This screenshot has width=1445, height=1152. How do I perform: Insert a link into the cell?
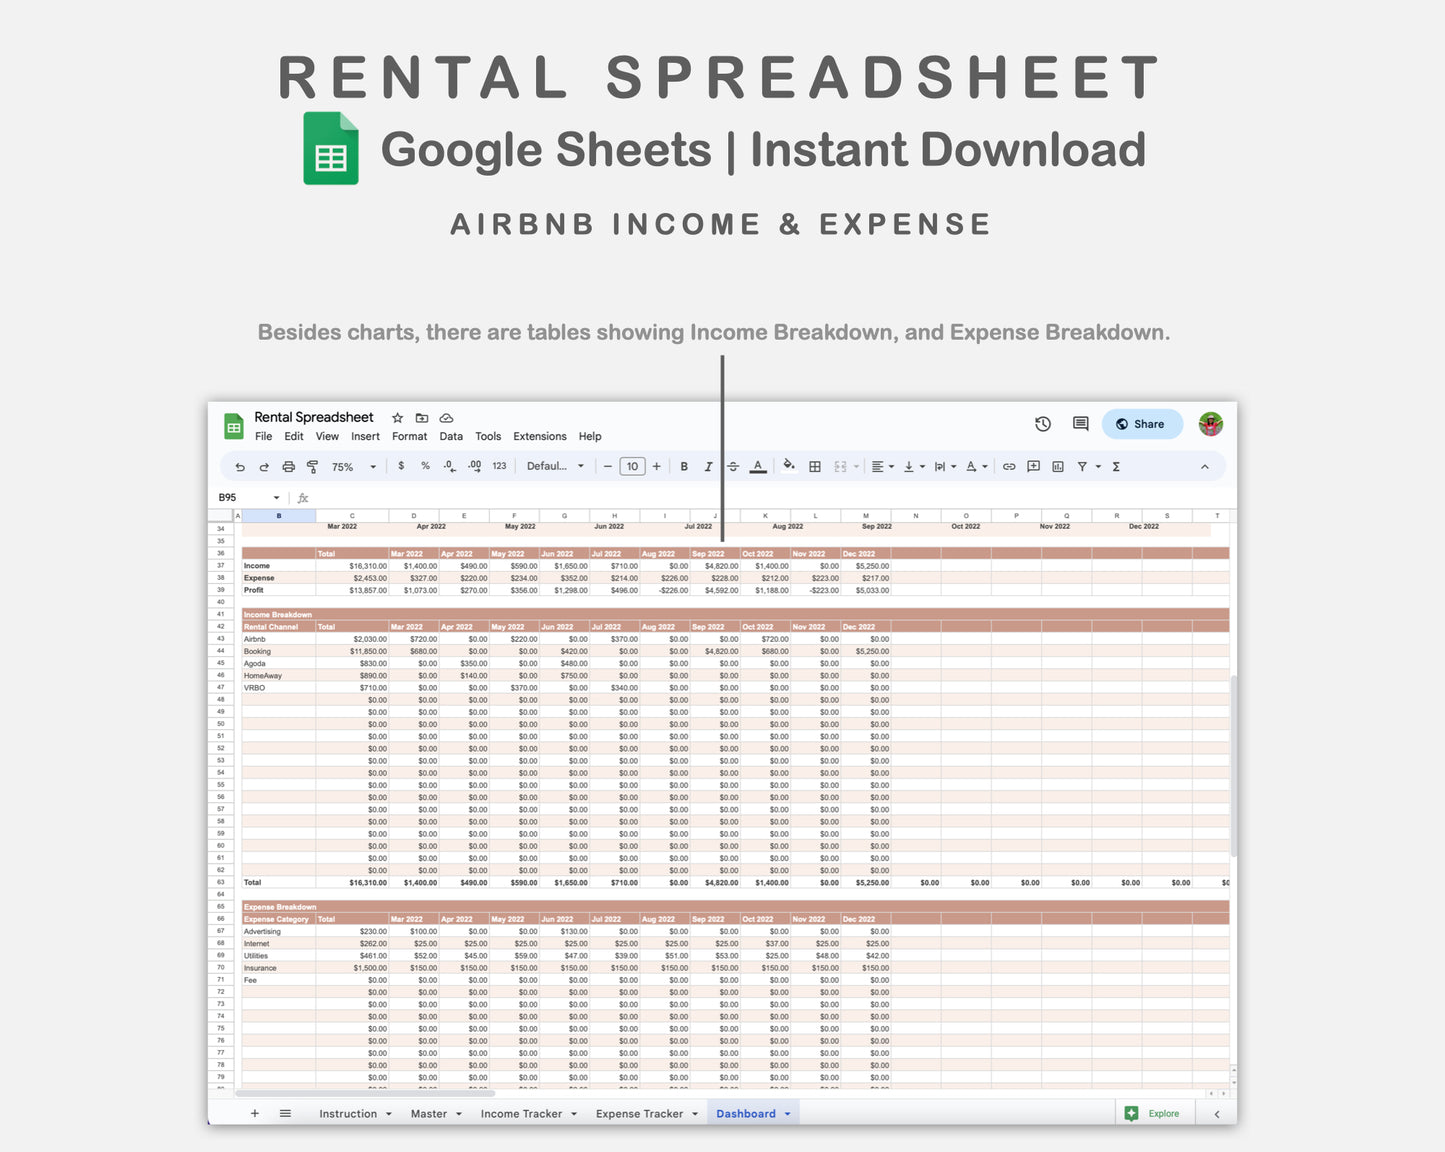[1011, 466]
